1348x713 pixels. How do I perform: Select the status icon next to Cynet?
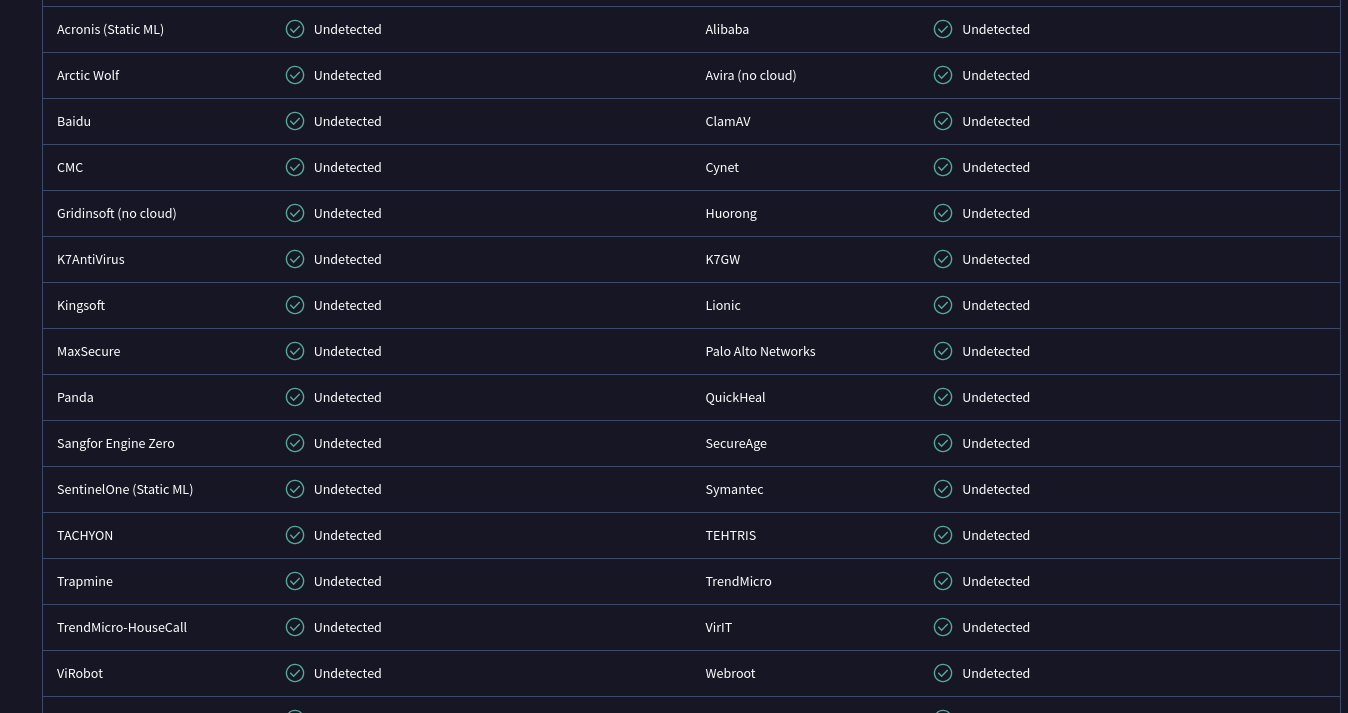pyautogui.click(x=943, y=167)
